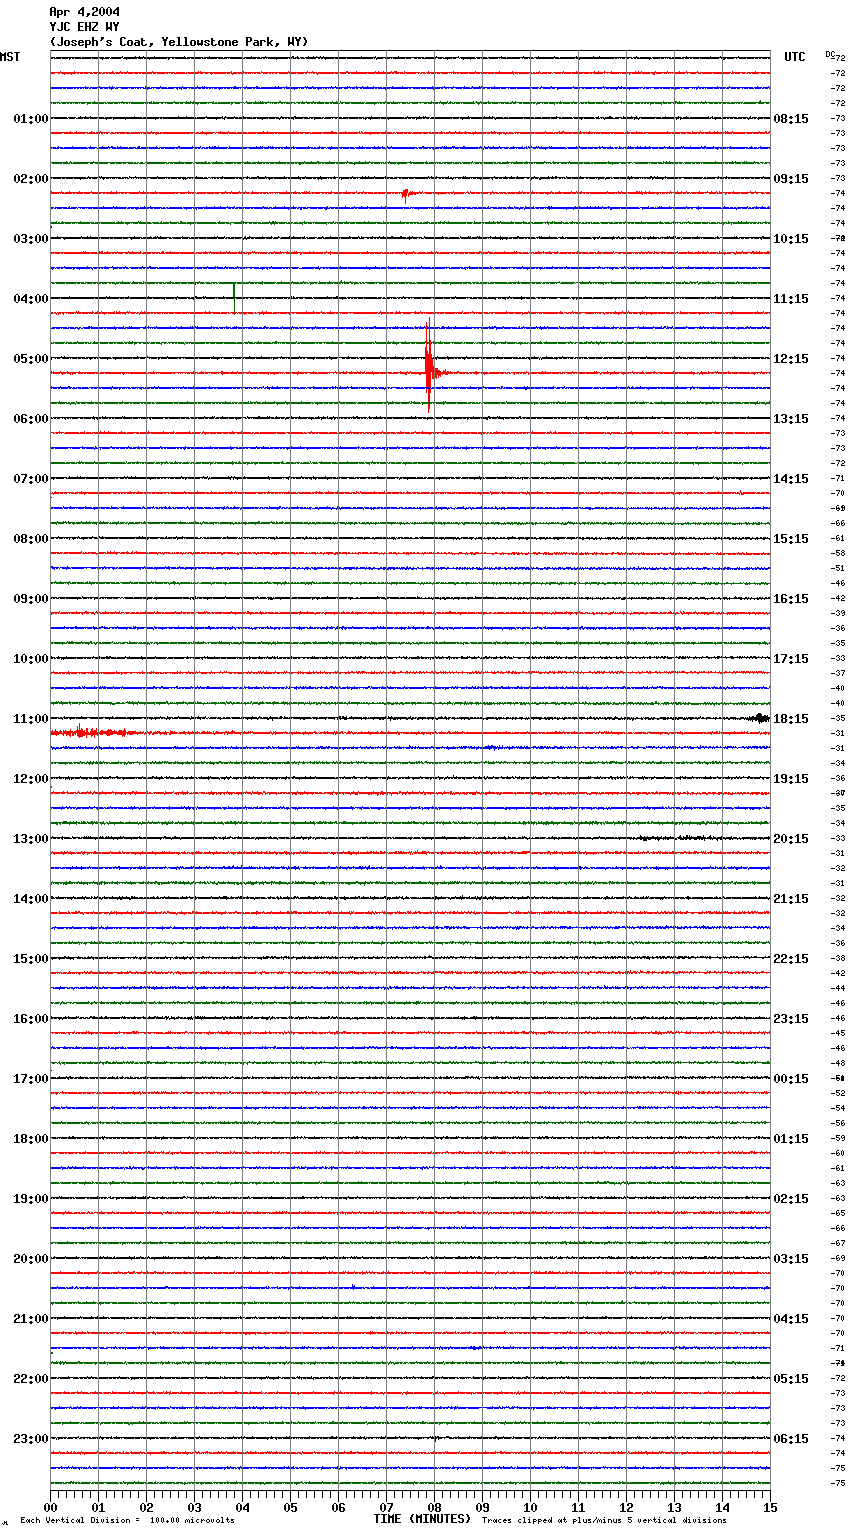Click the 18:15 UTC time label
Viewport: 850px width, 1534px height.
[x=791, y=719]
